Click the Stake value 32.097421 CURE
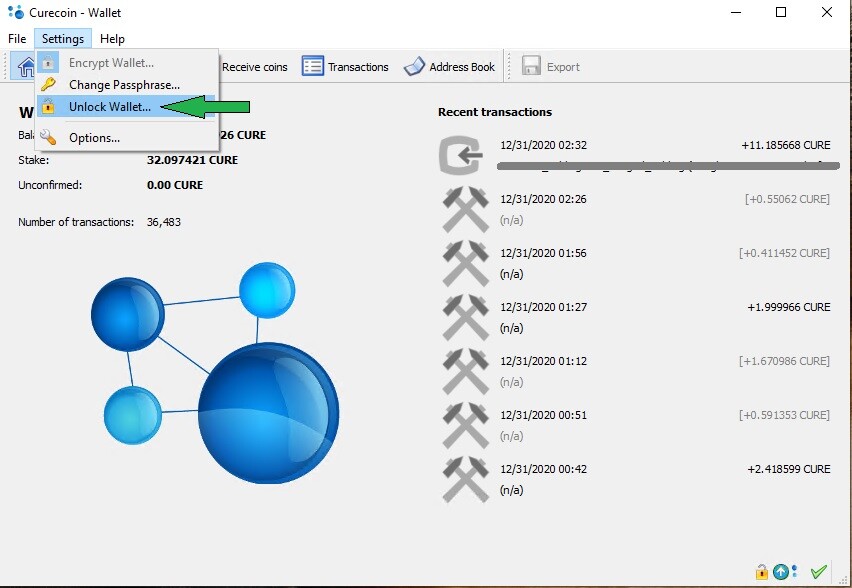Image resolution: width=852 pixels, height=588 pixels. coord(192,160)
